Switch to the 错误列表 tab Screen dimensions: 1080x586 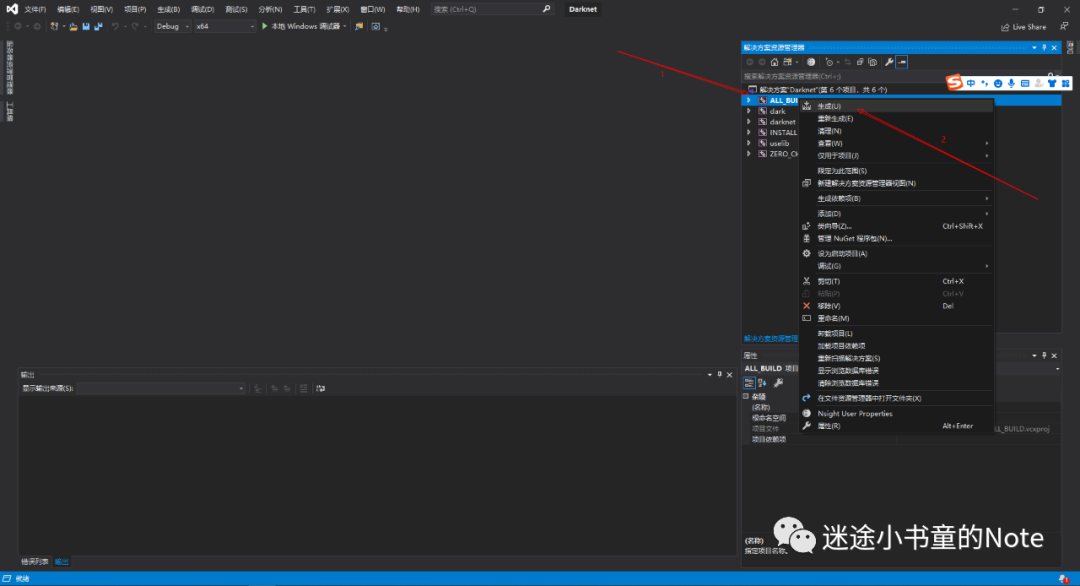click(x=34, y=562)
